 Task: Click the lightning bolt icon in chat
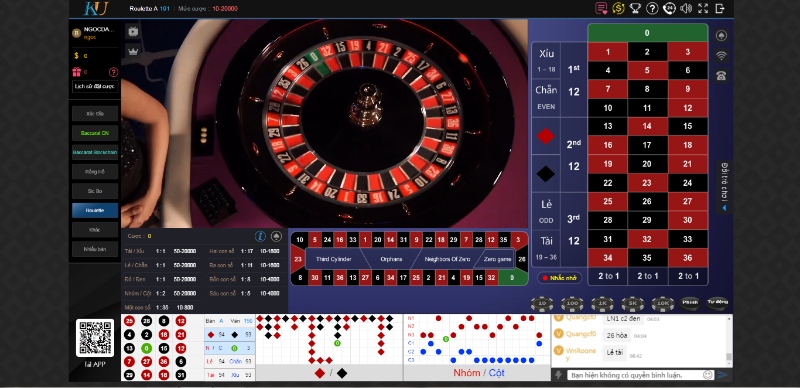pos(559,375)
